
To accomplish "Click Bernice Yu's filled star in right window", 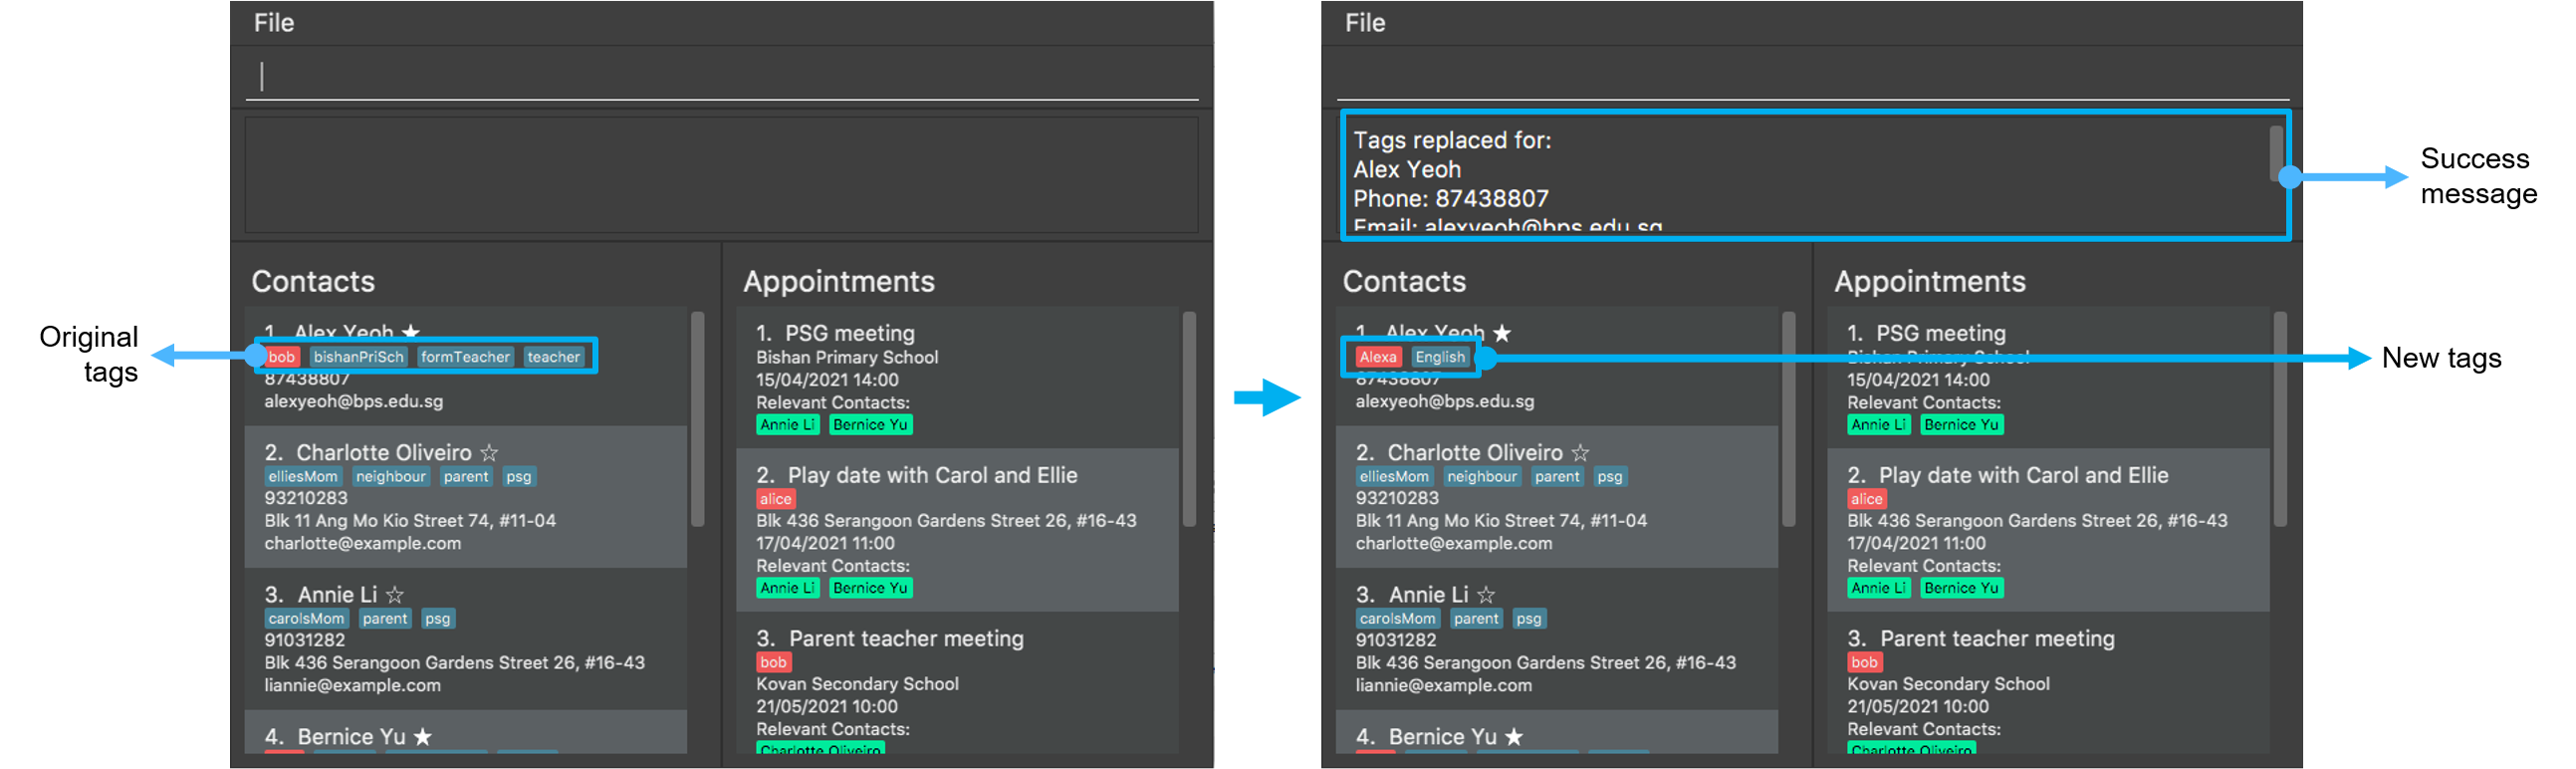I will tap(1514, 737).
